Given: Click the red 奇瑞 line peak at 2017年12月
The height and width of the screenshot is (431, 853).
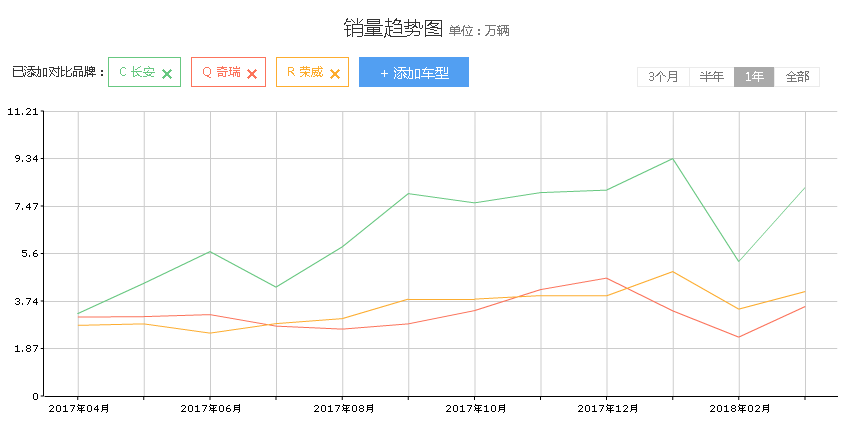Looking at the screenshot, I should coord(606,278).
